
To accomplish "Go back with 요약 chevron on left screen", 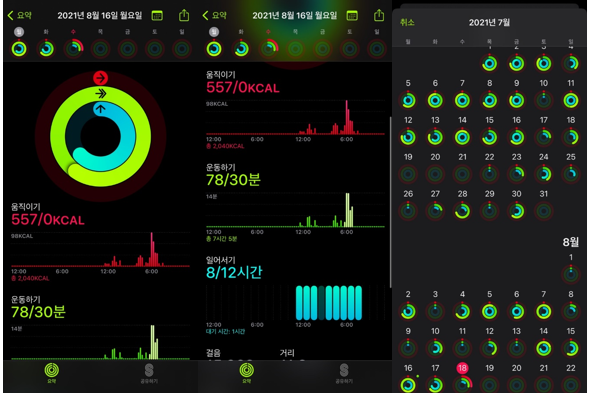I will pyautogui.click(x=19, y=16).
